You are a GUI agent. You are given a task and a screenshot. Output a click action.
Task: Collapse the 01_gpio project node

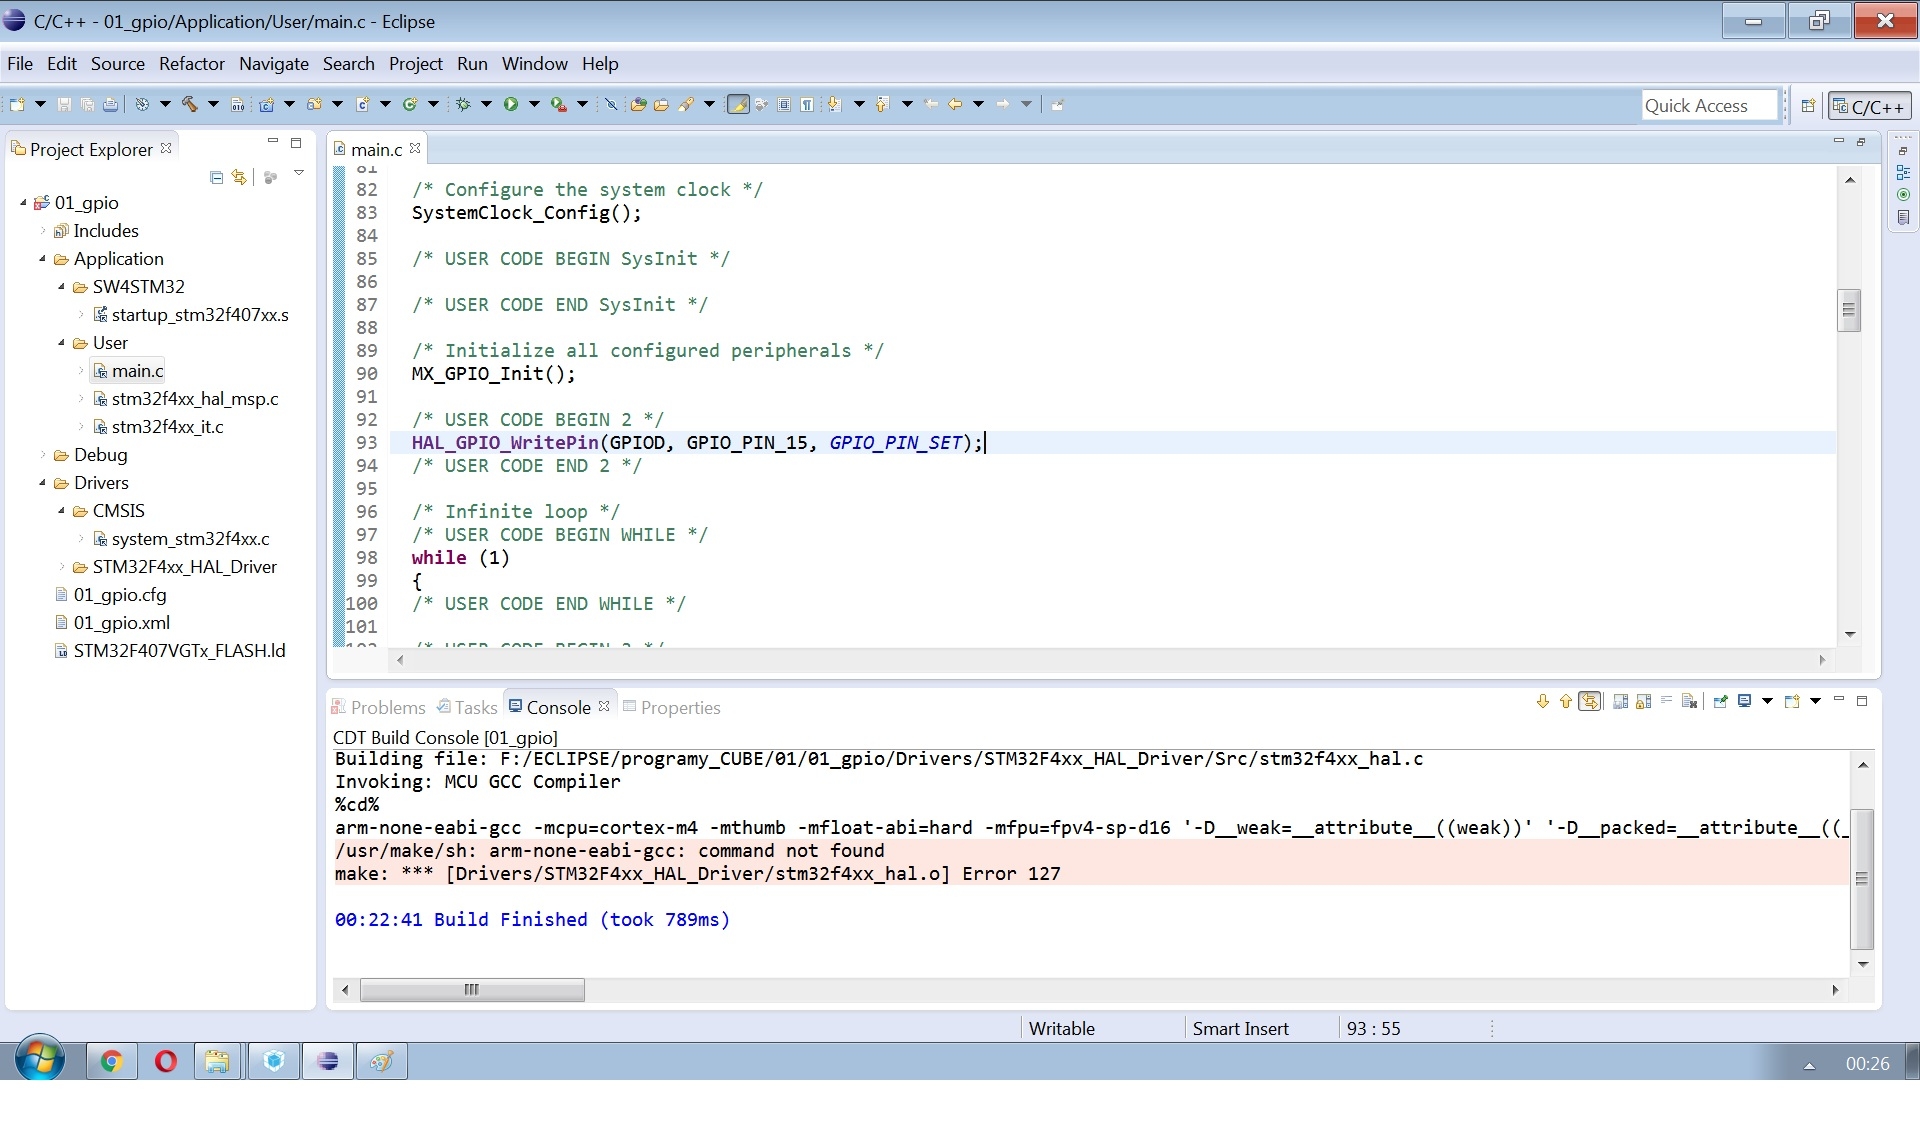pos(23,203)
